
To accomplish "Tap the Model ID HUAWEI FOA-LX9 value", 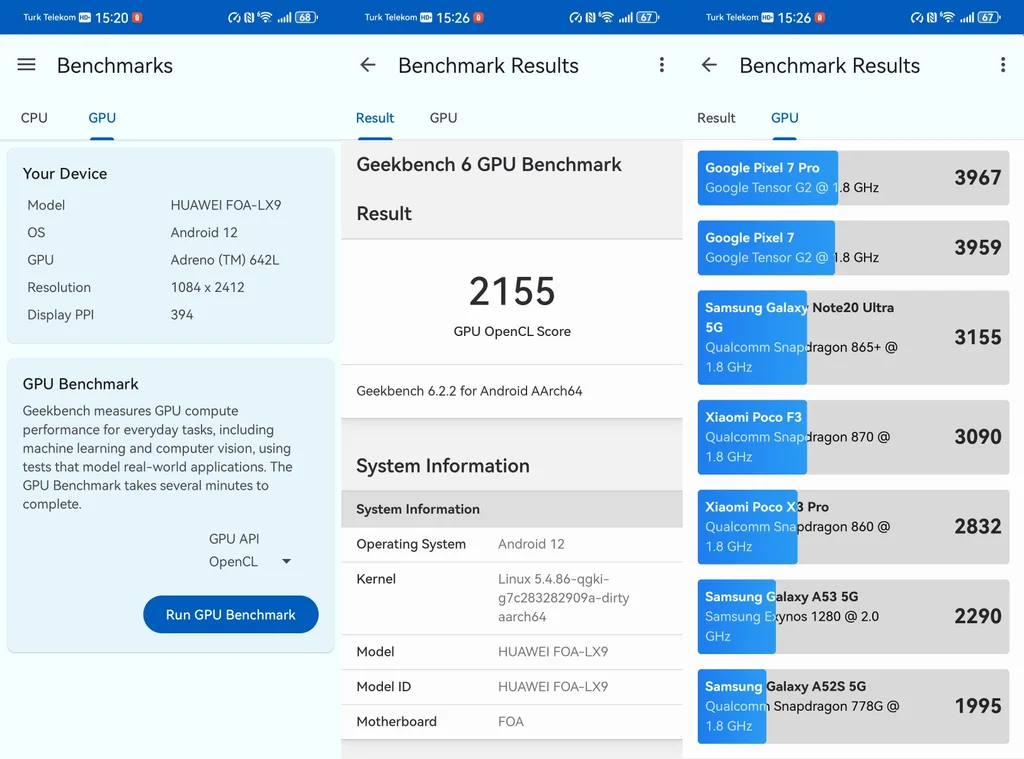I will pos(552,686).
